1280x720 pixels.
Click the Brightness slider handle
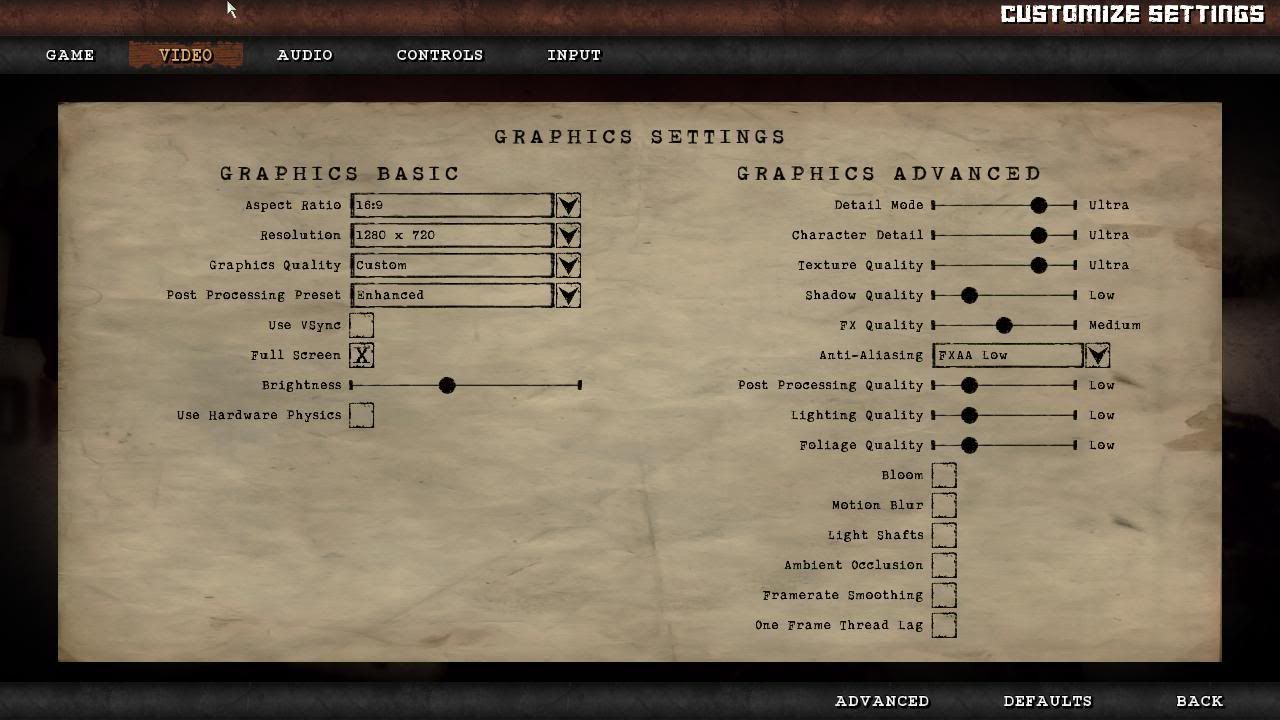pyautogui.click(x=447, y=385)
